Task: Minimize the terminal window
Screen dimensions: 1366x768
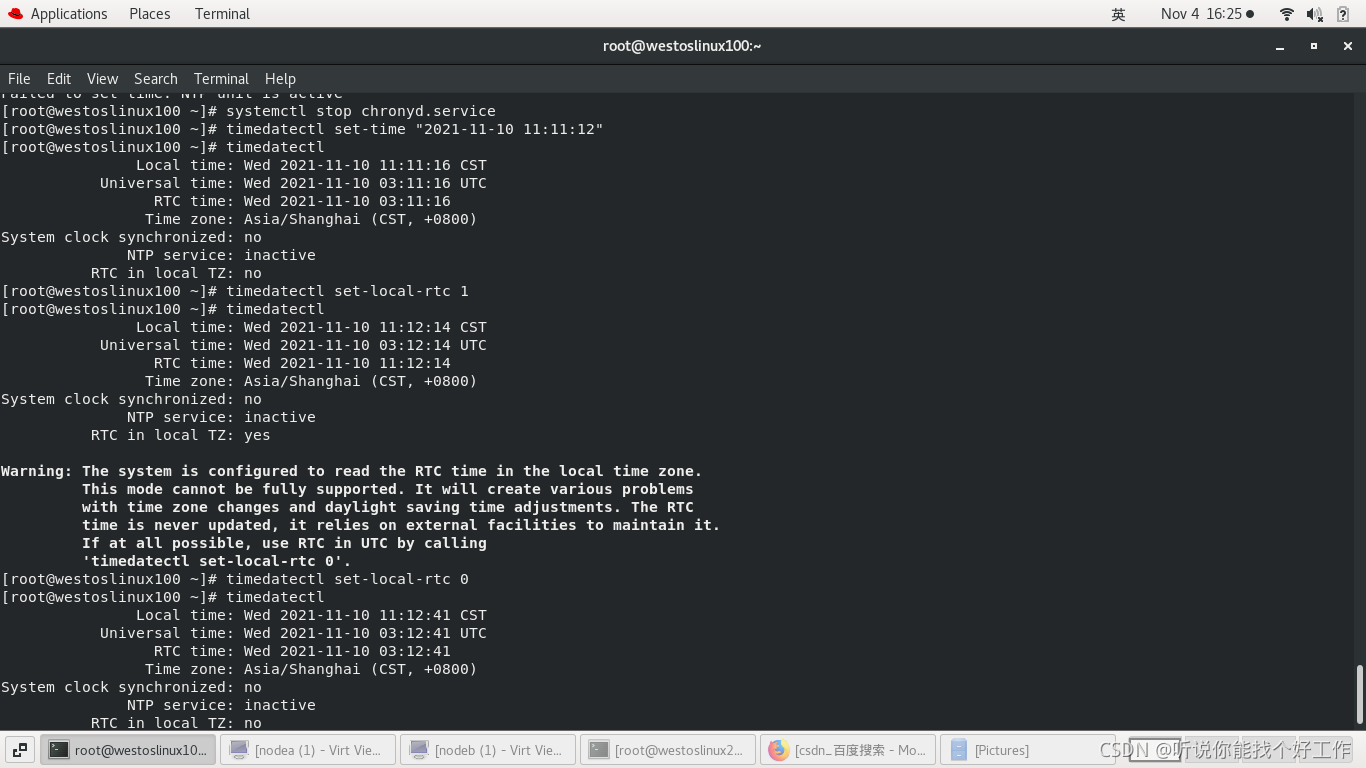Action: click(1280, 46)
